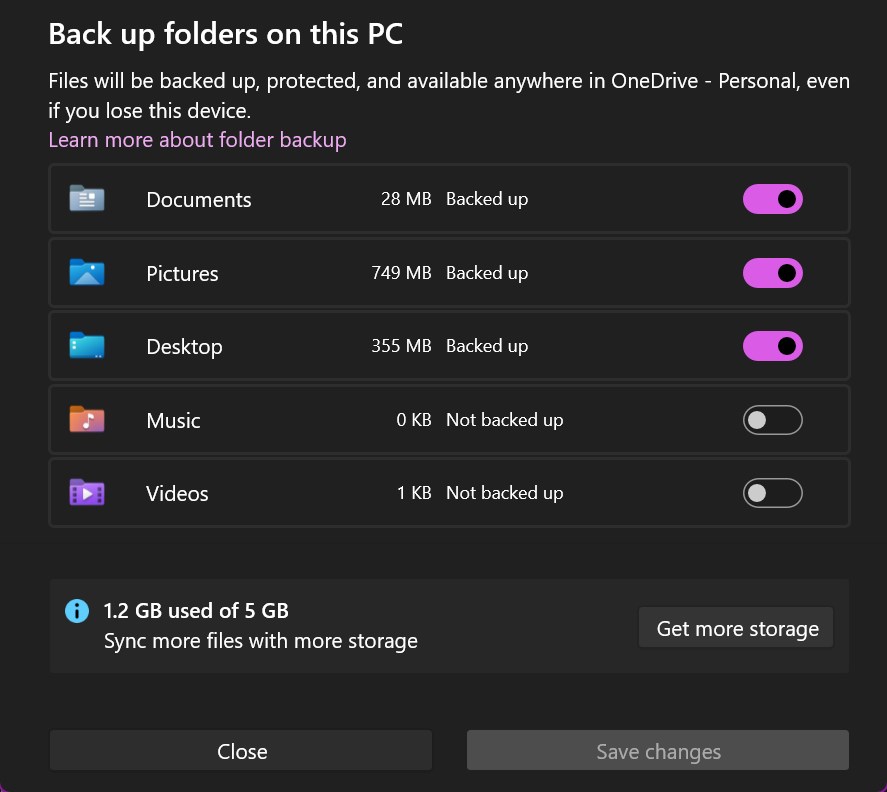This screenshot has width=887, height=792.
Task: Click the Videos row label
Action: [x=177, y=494]
